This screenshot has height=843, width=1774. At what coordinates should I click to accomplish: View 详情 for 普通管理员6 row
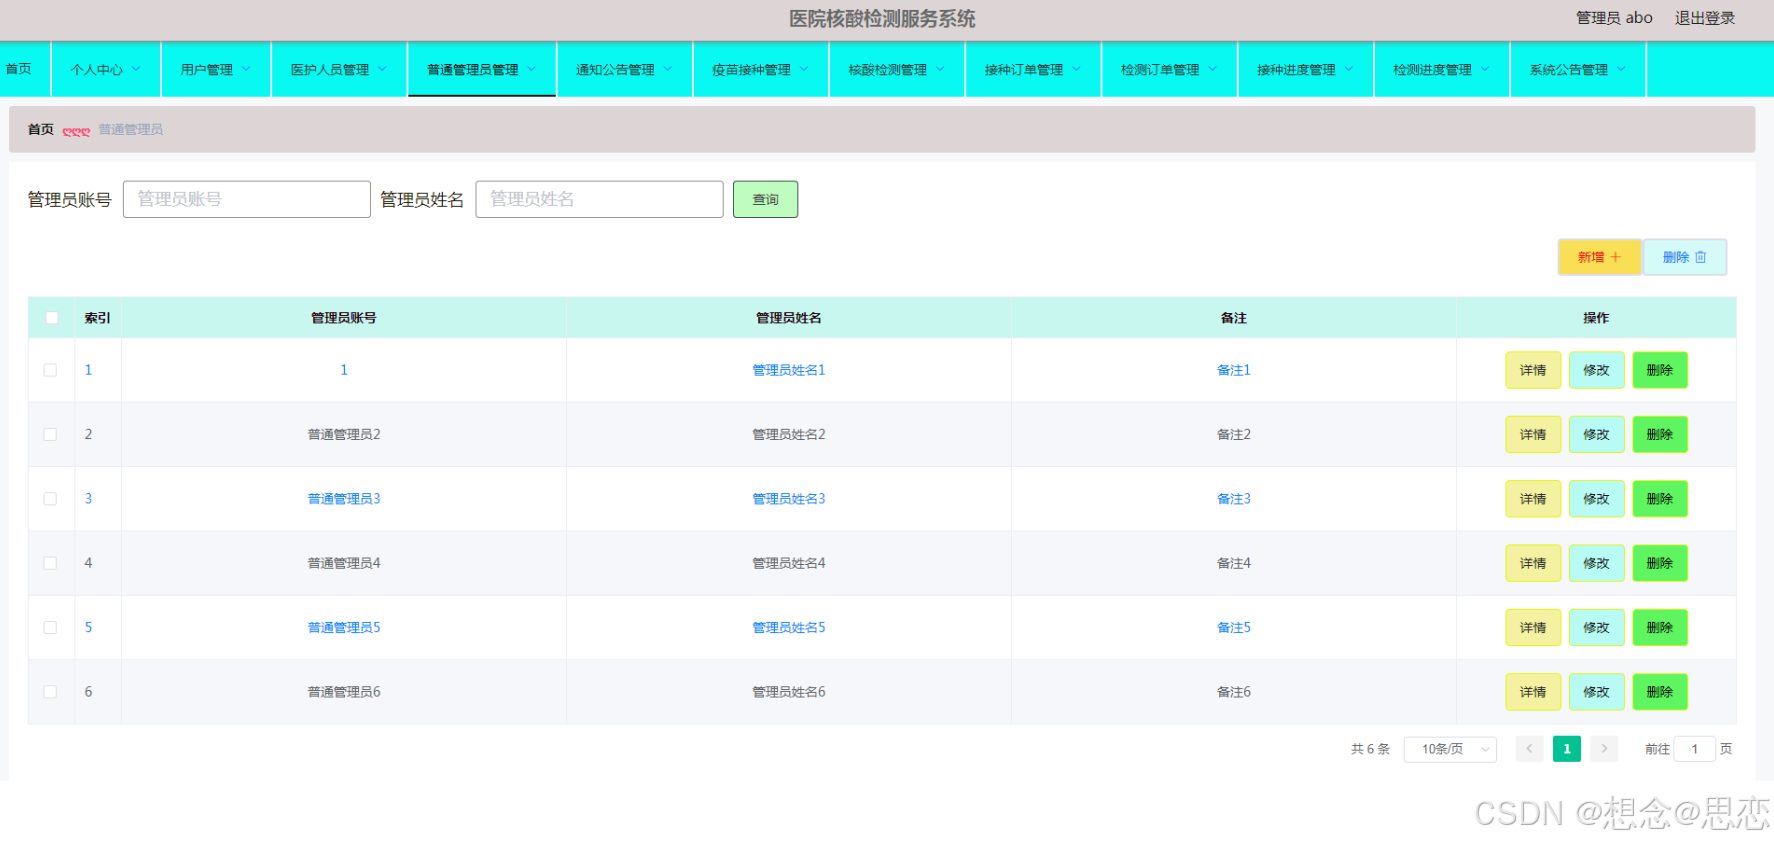[1533, 692]
